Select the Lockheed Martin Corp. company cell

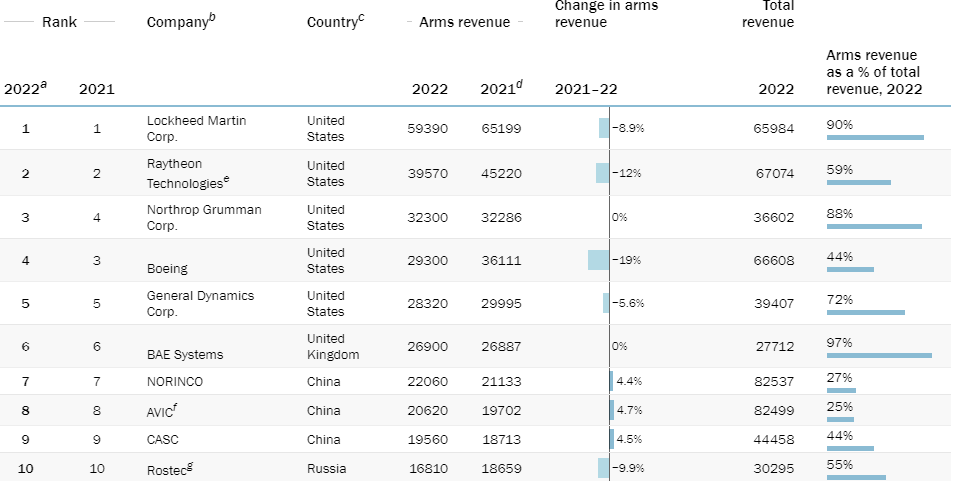pos(196,128)
